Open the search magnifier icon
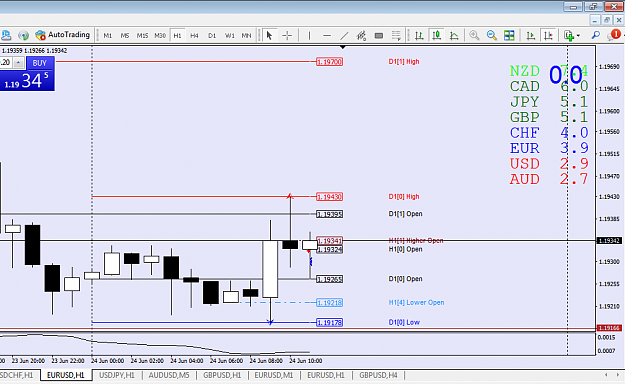This screenshot has height=384, width=625. tap(596, 35)
